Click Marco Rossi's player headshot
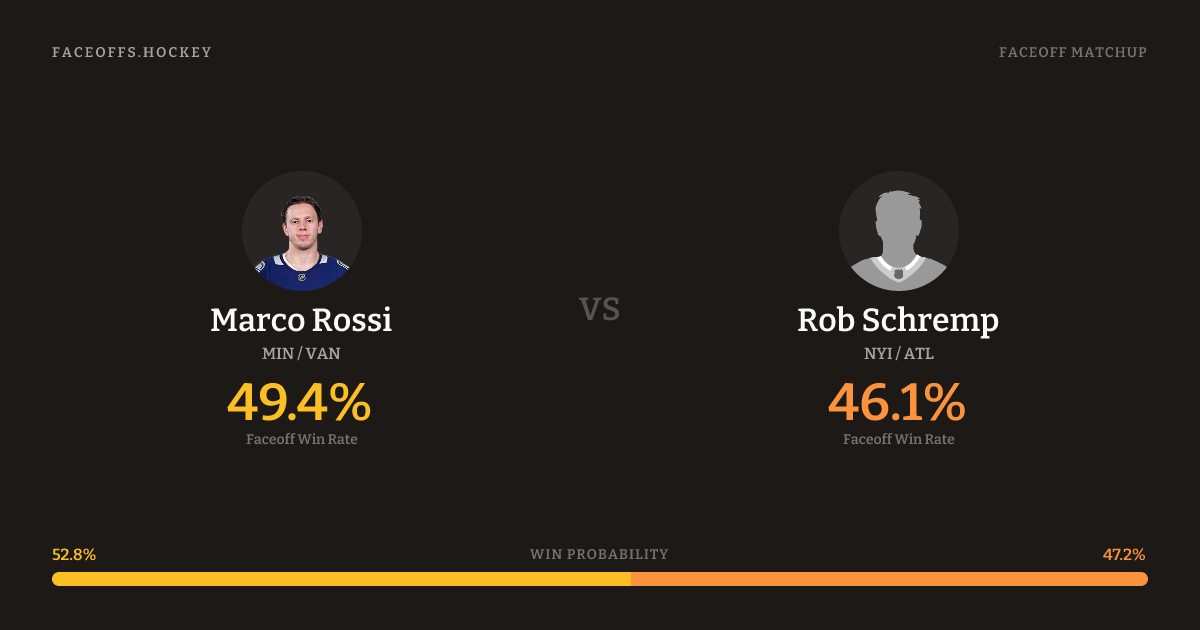The height and width of the screenshot is (630, 1200). 302,231
